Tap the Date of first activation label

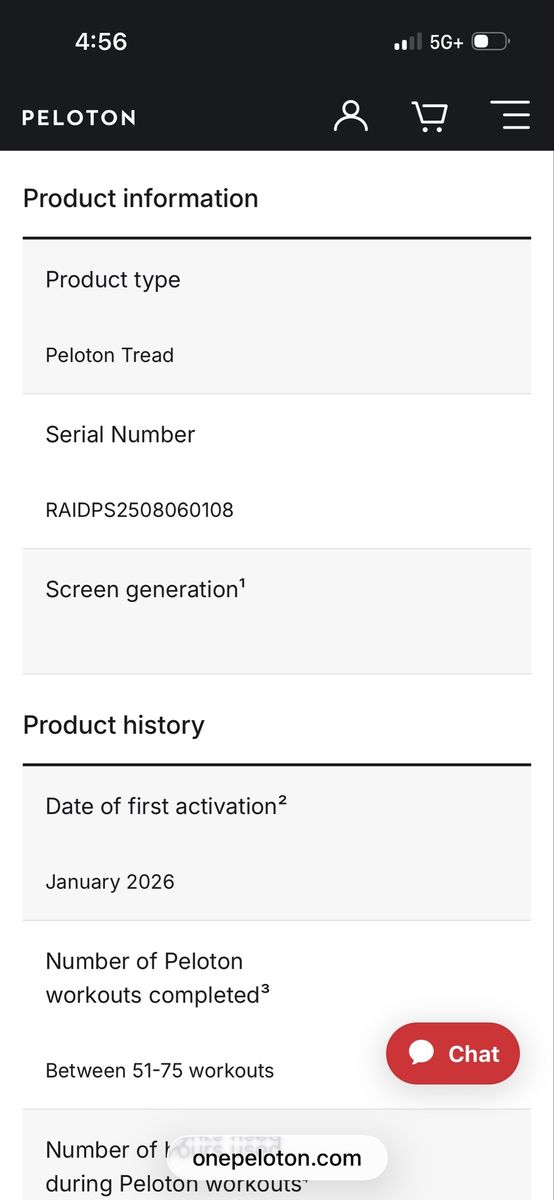(166, 806)
